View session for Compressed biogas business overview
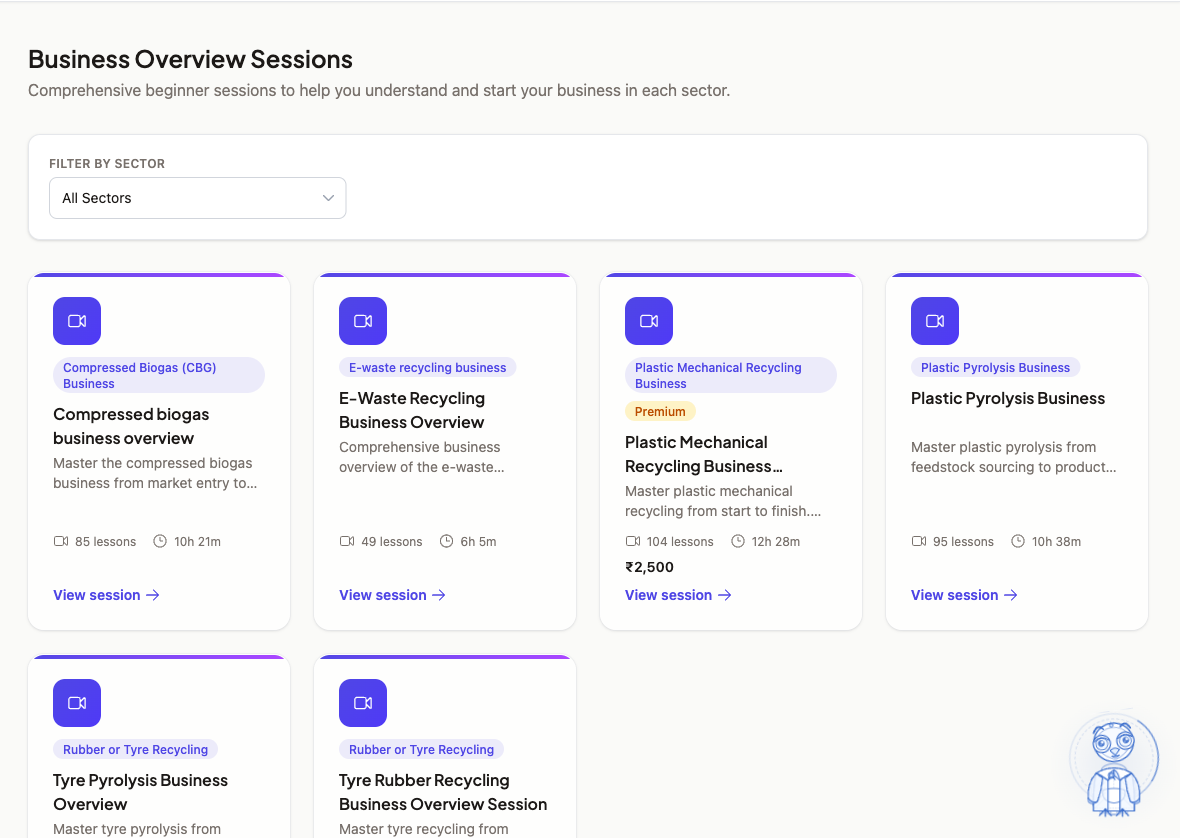 click(106, 595)
